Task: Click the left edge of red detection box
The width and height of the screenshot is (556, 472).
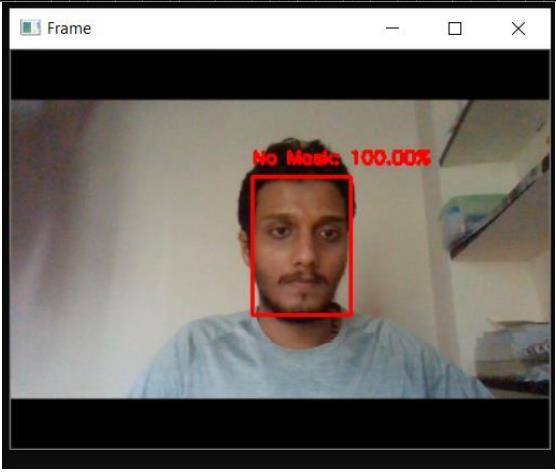Action: [x=253, y=245]
